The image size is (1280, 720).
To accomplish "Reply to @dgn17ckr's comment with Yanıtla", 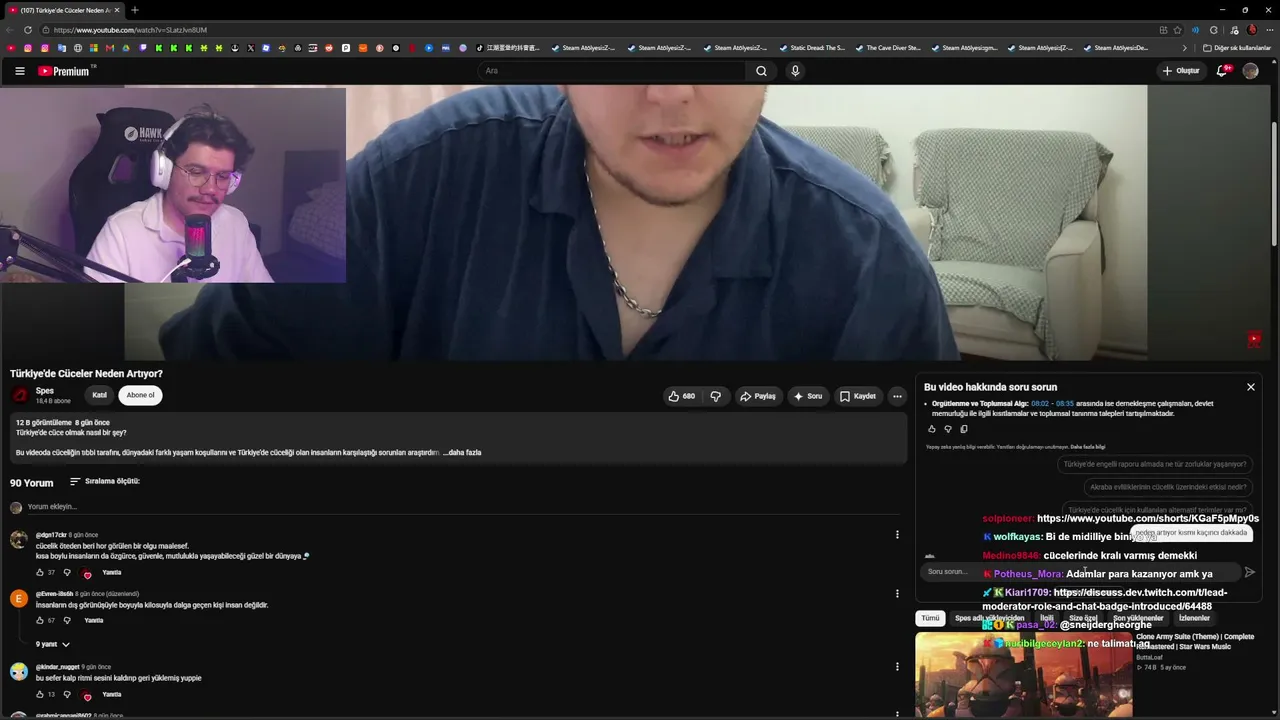I will (x=112, y=573).
